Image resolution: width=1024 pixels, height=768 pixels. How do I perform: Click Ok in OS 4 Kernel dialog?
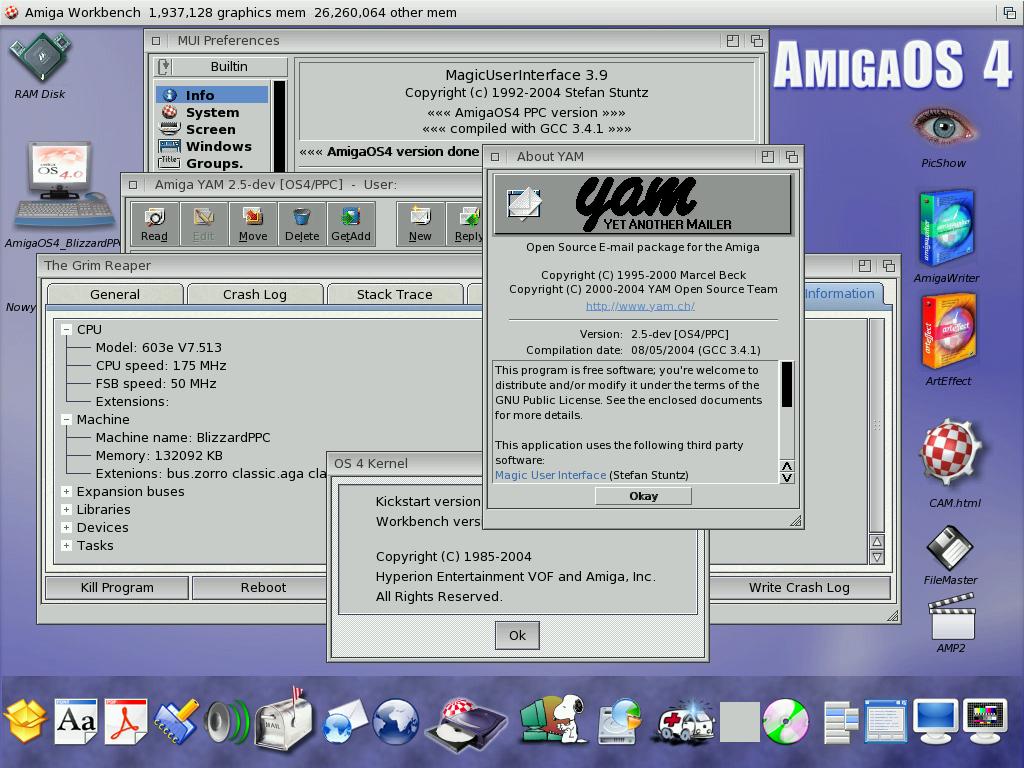click(517, 635)
